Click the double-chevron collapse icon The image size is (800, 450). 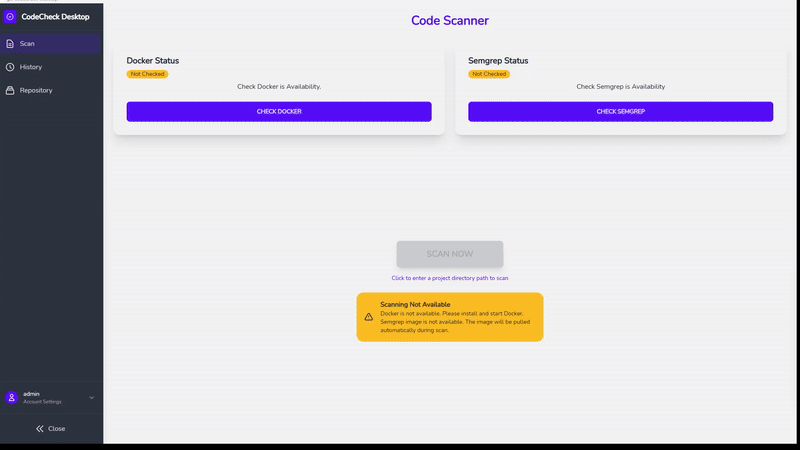[40, 429]
